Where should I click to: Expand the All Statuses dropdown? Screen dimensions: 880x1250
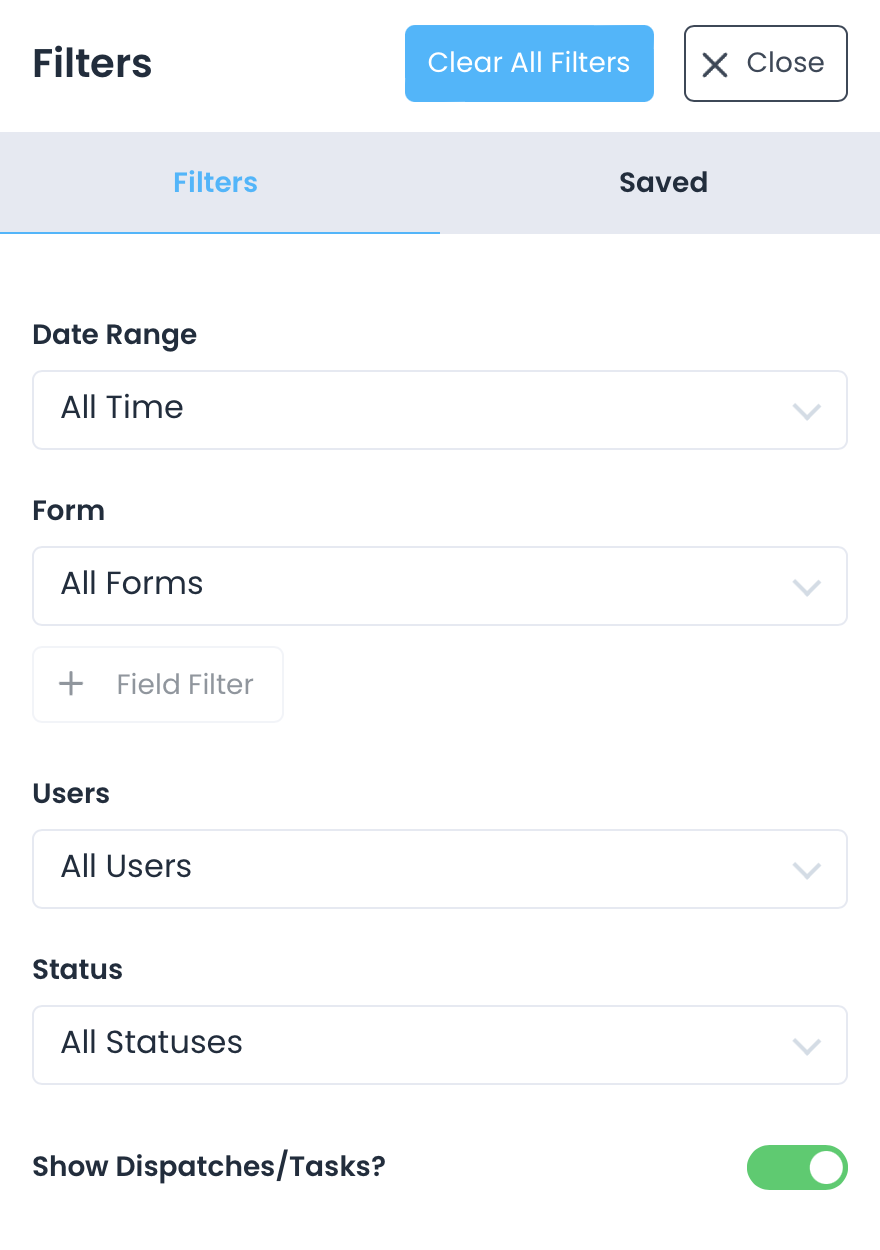click(440, 1045)
